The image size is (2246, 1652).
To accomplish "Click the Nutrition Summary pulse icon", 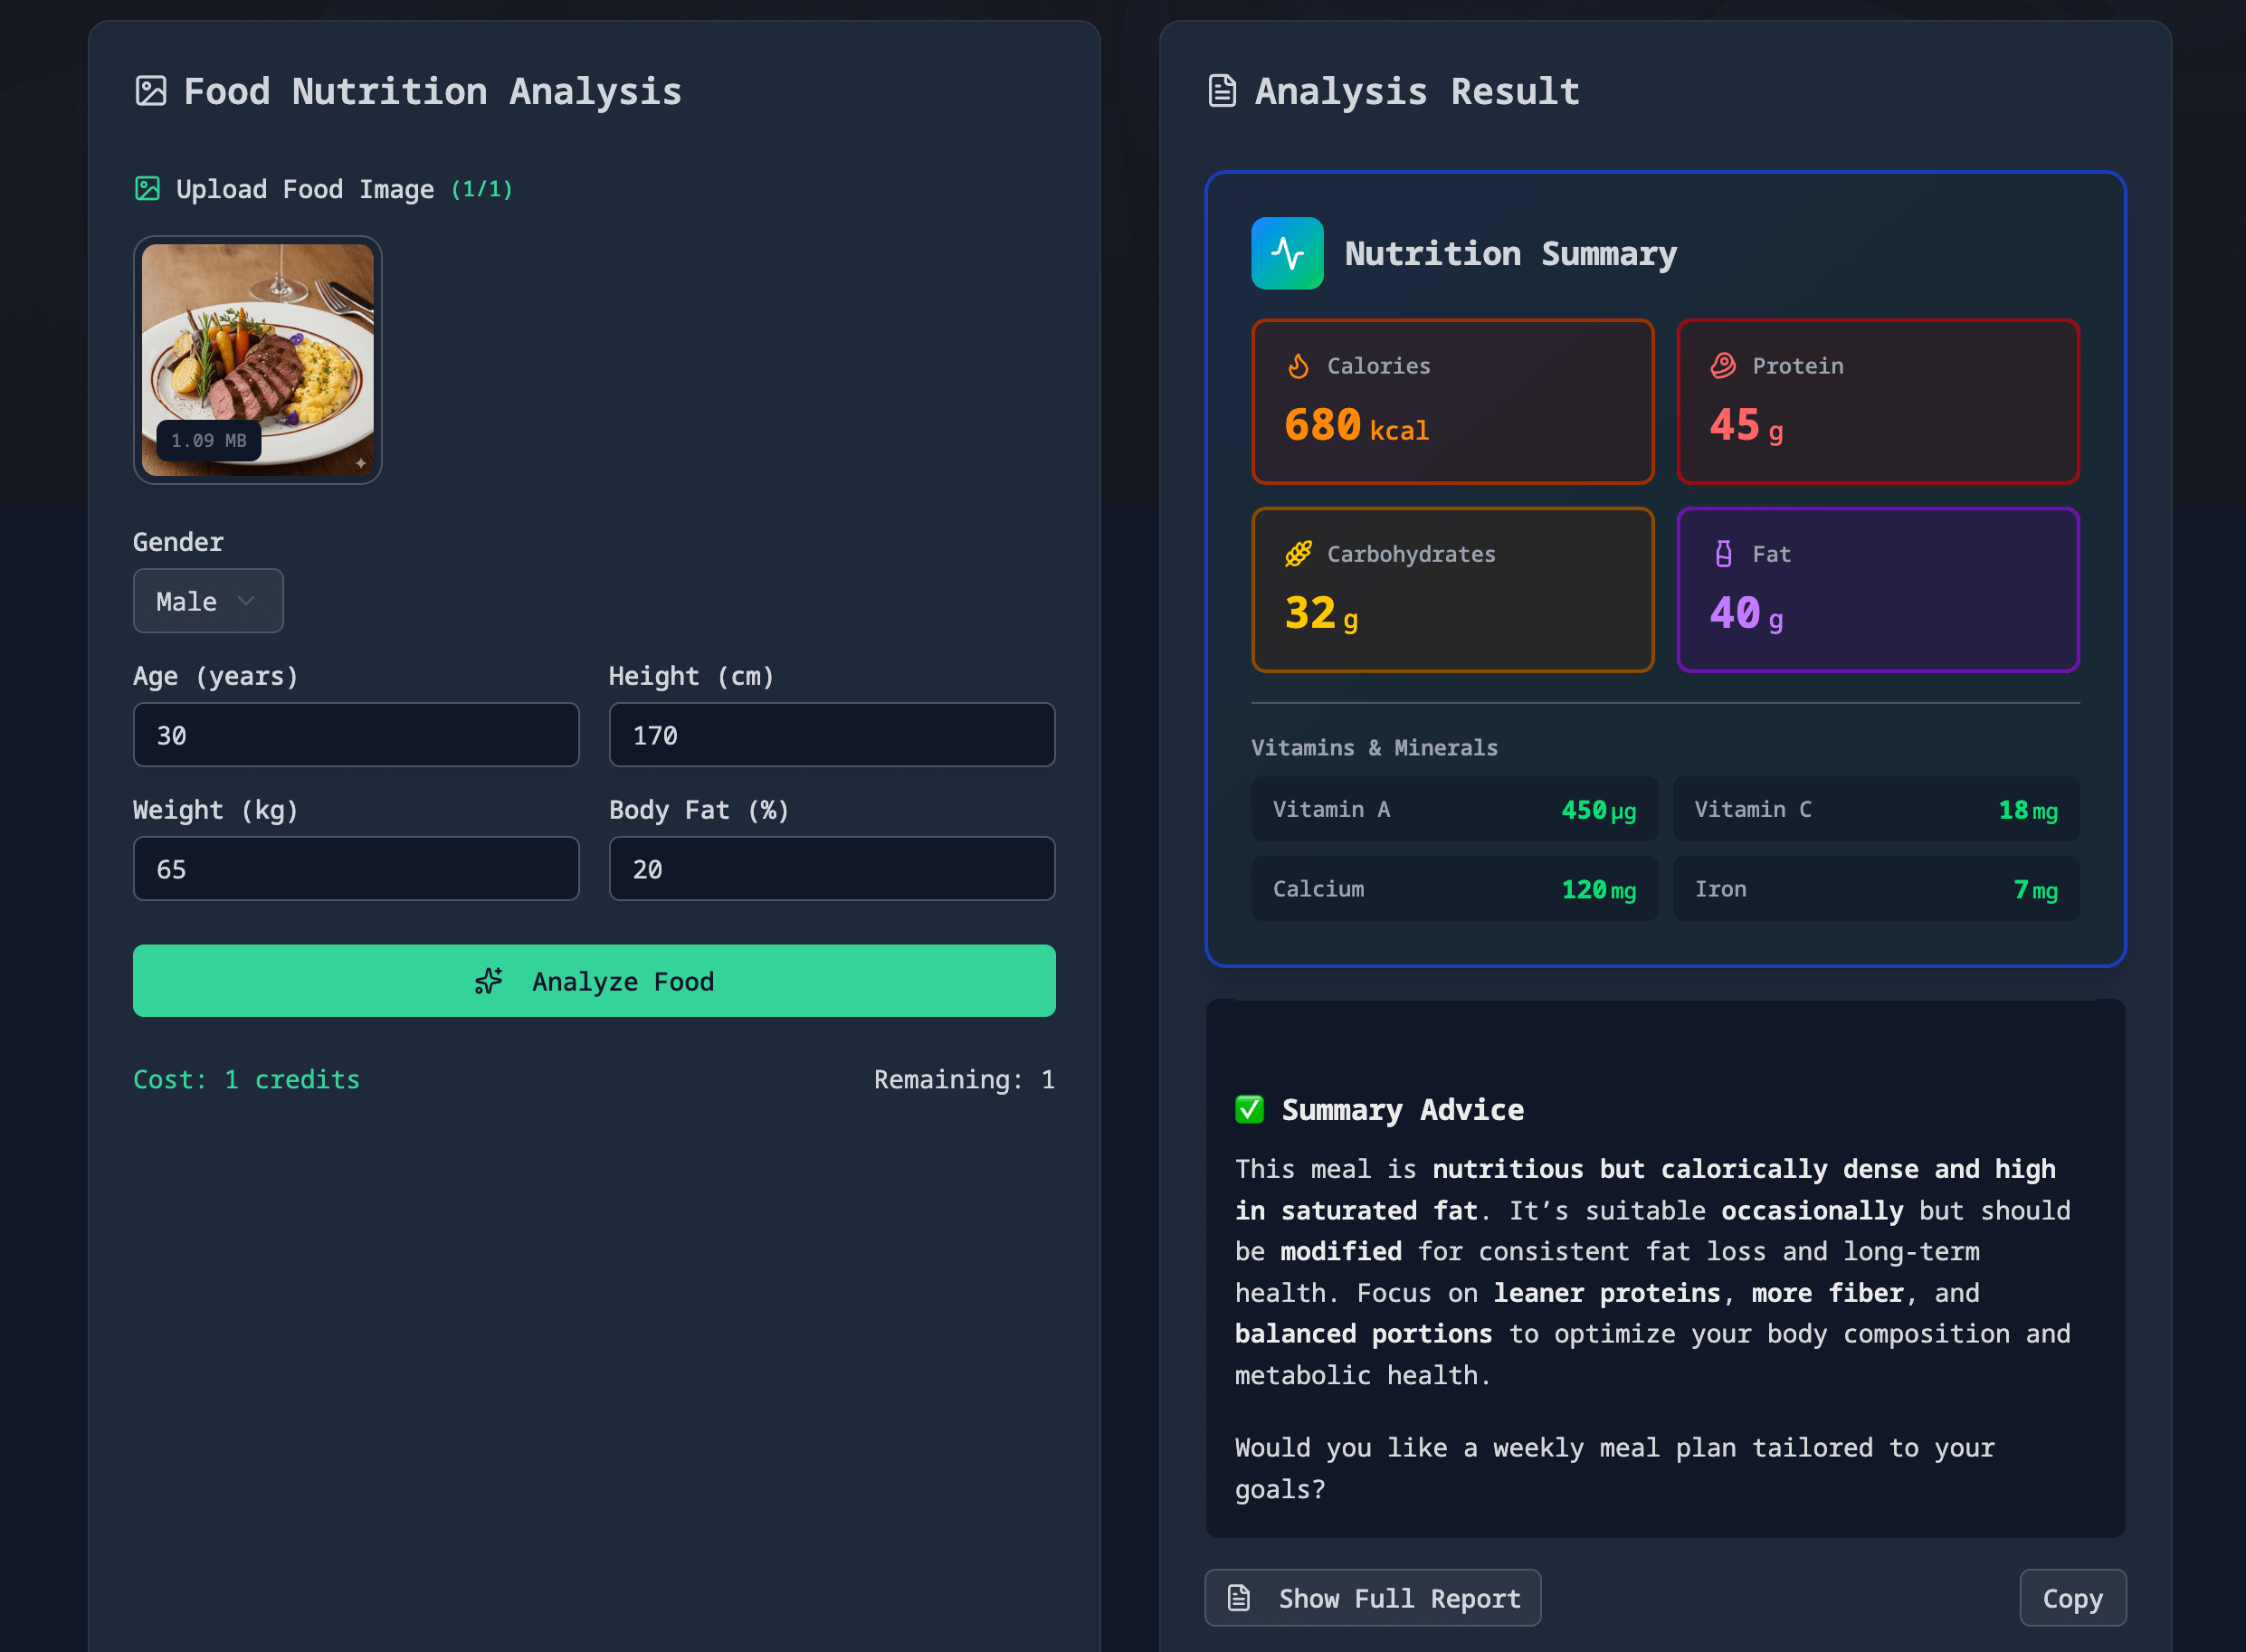I will point(1287,253).
